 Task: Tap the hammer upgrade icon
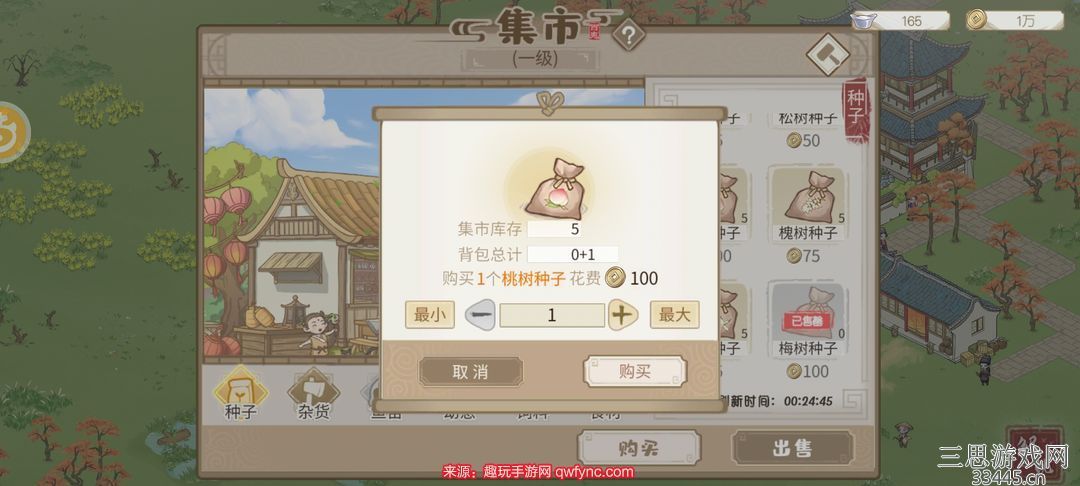coord(827,54)
